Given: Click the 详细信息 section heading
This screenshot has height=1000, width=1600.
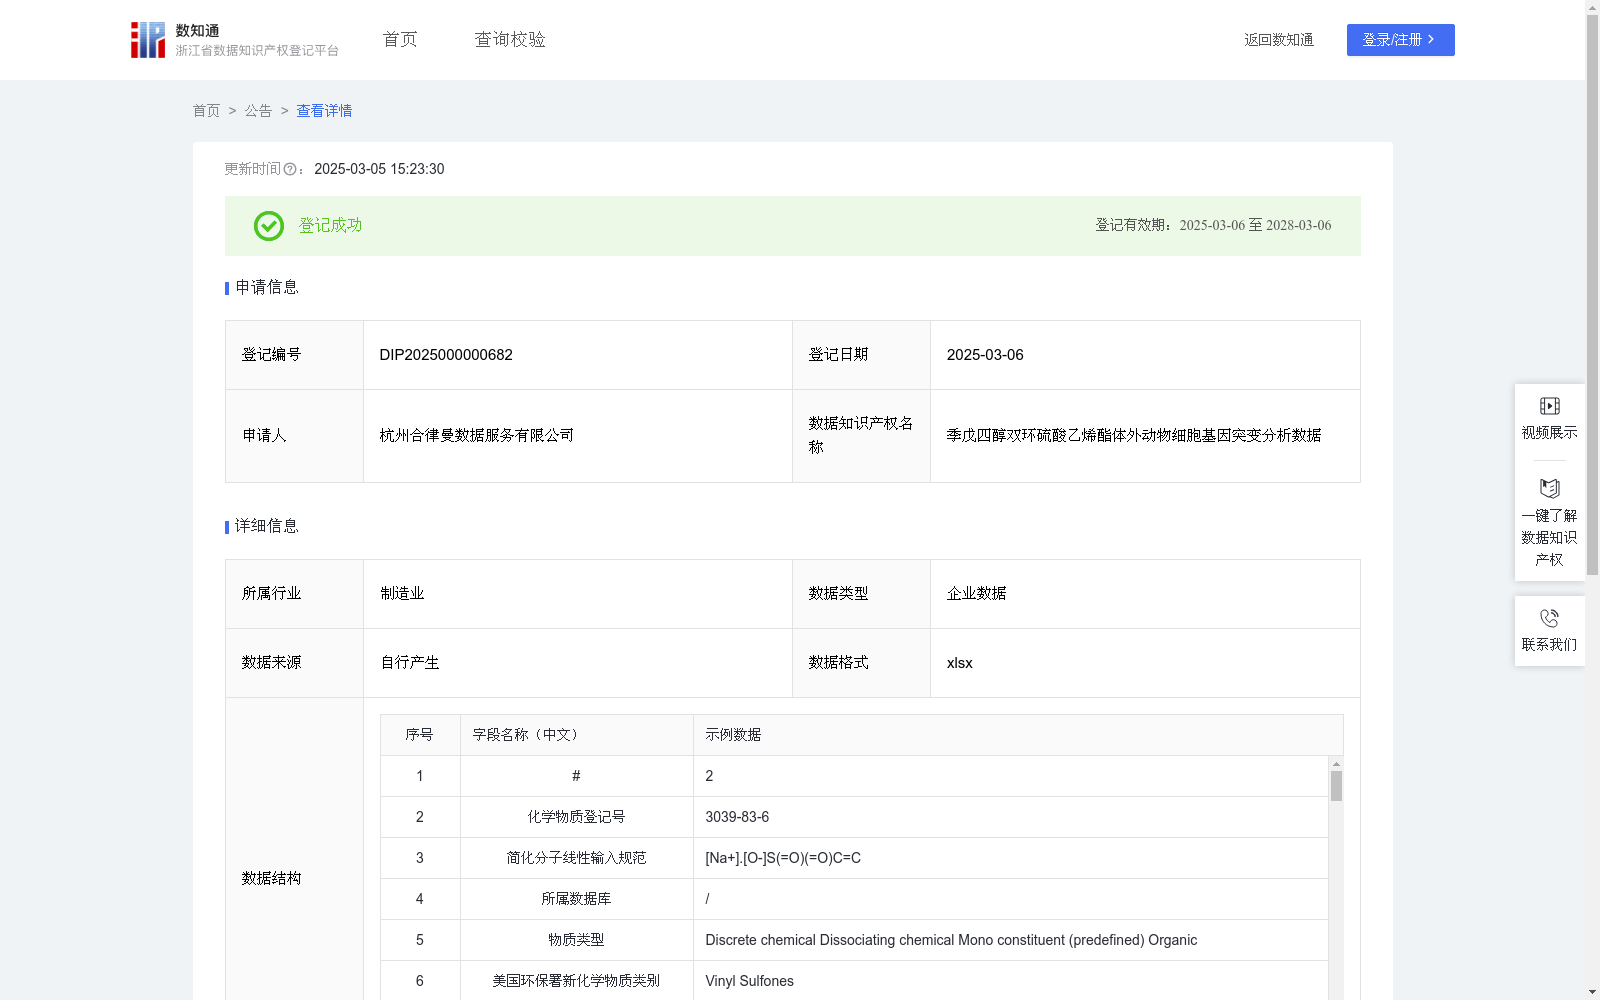Looking at the screenshot, I should click(x=267, y=527).
